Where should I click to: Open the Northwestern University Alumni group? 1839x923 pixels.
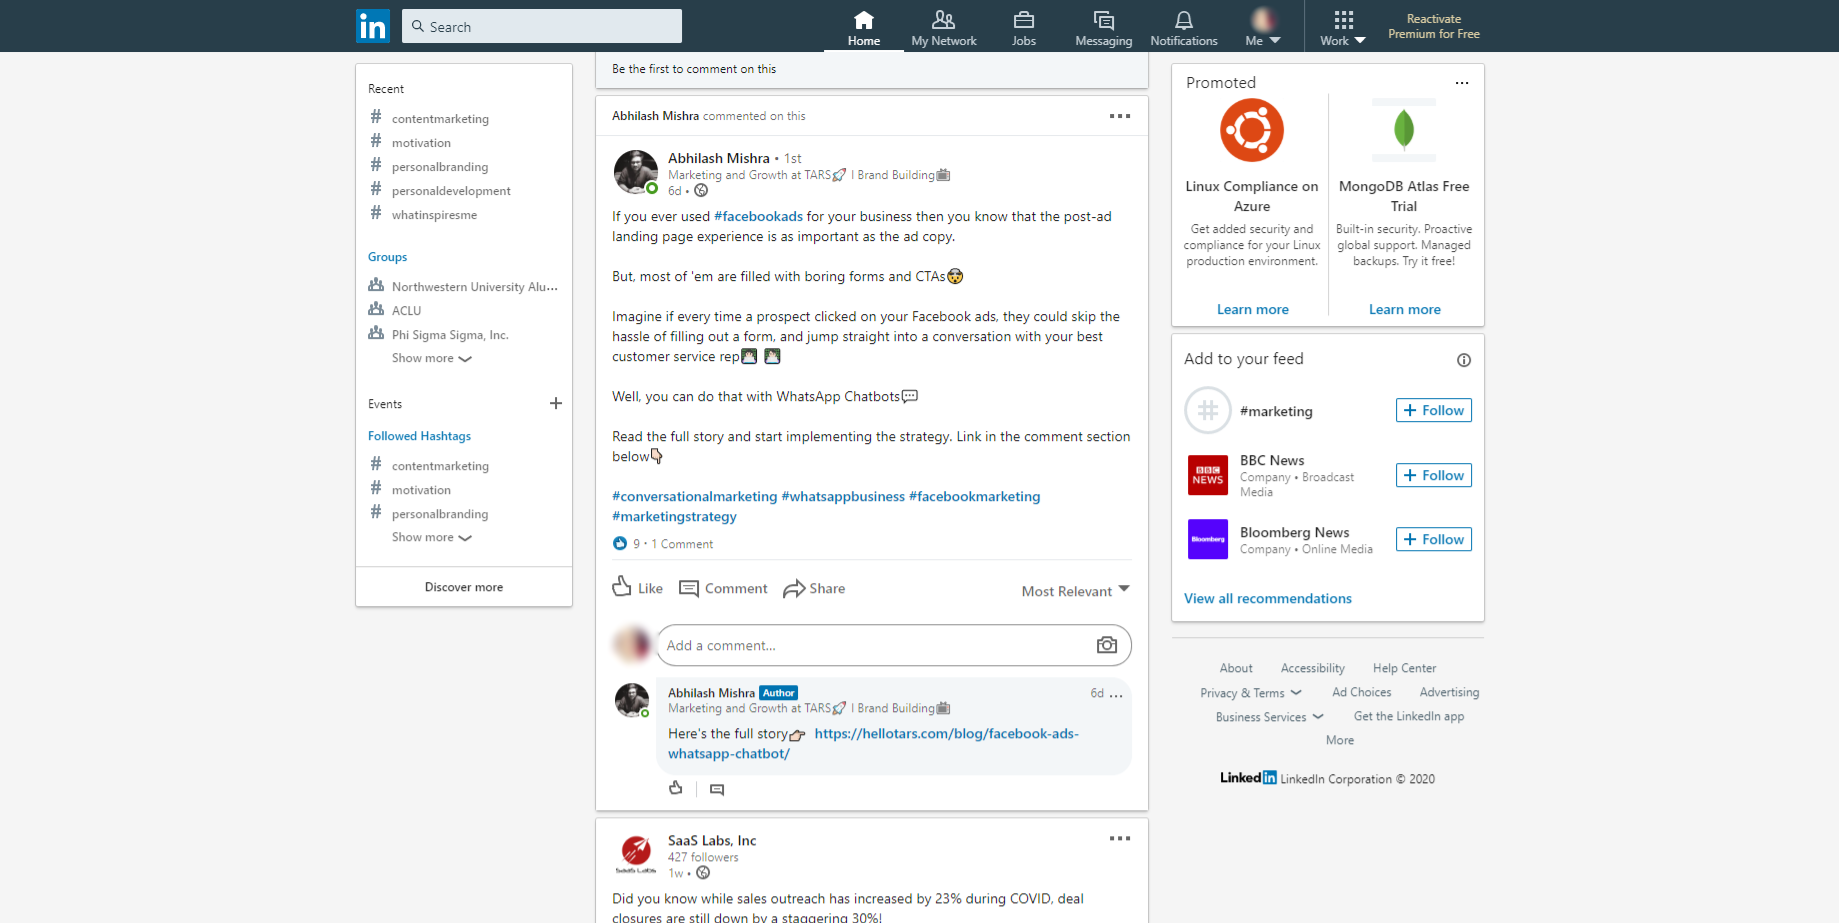[475, 287]
